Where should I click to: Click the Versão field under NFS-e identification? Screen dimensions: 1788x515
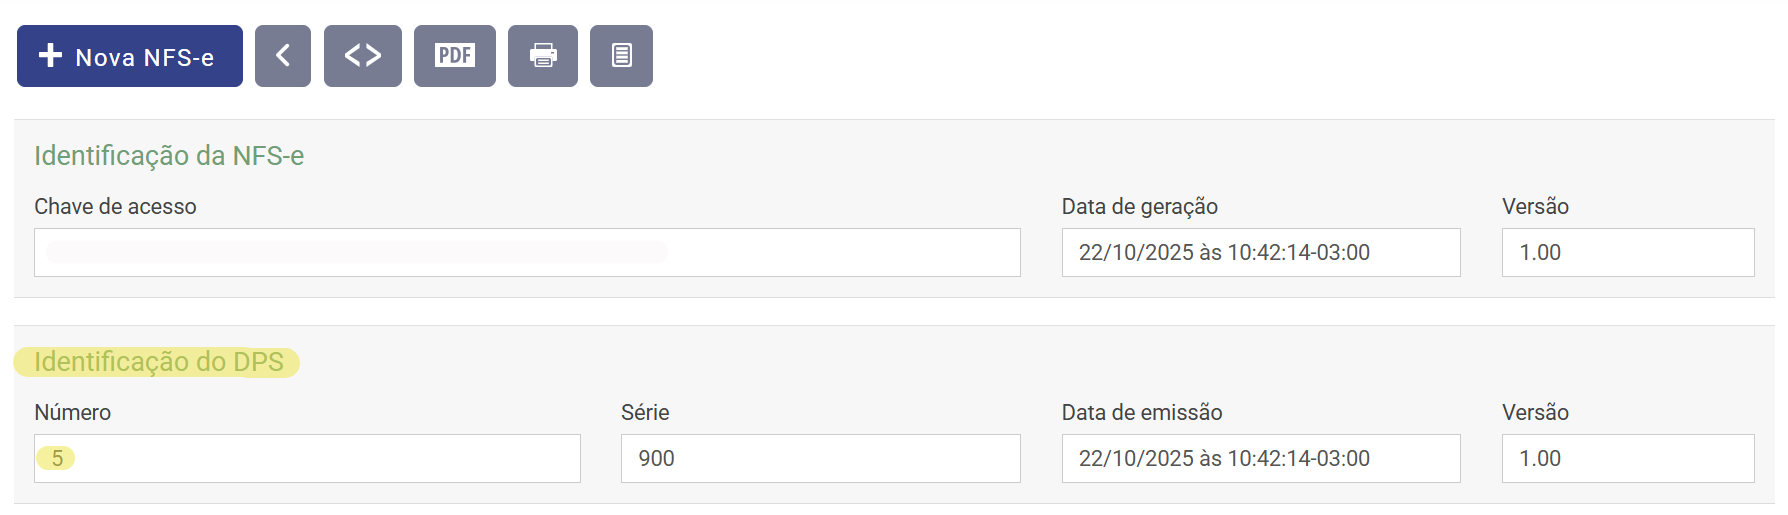1627,252
